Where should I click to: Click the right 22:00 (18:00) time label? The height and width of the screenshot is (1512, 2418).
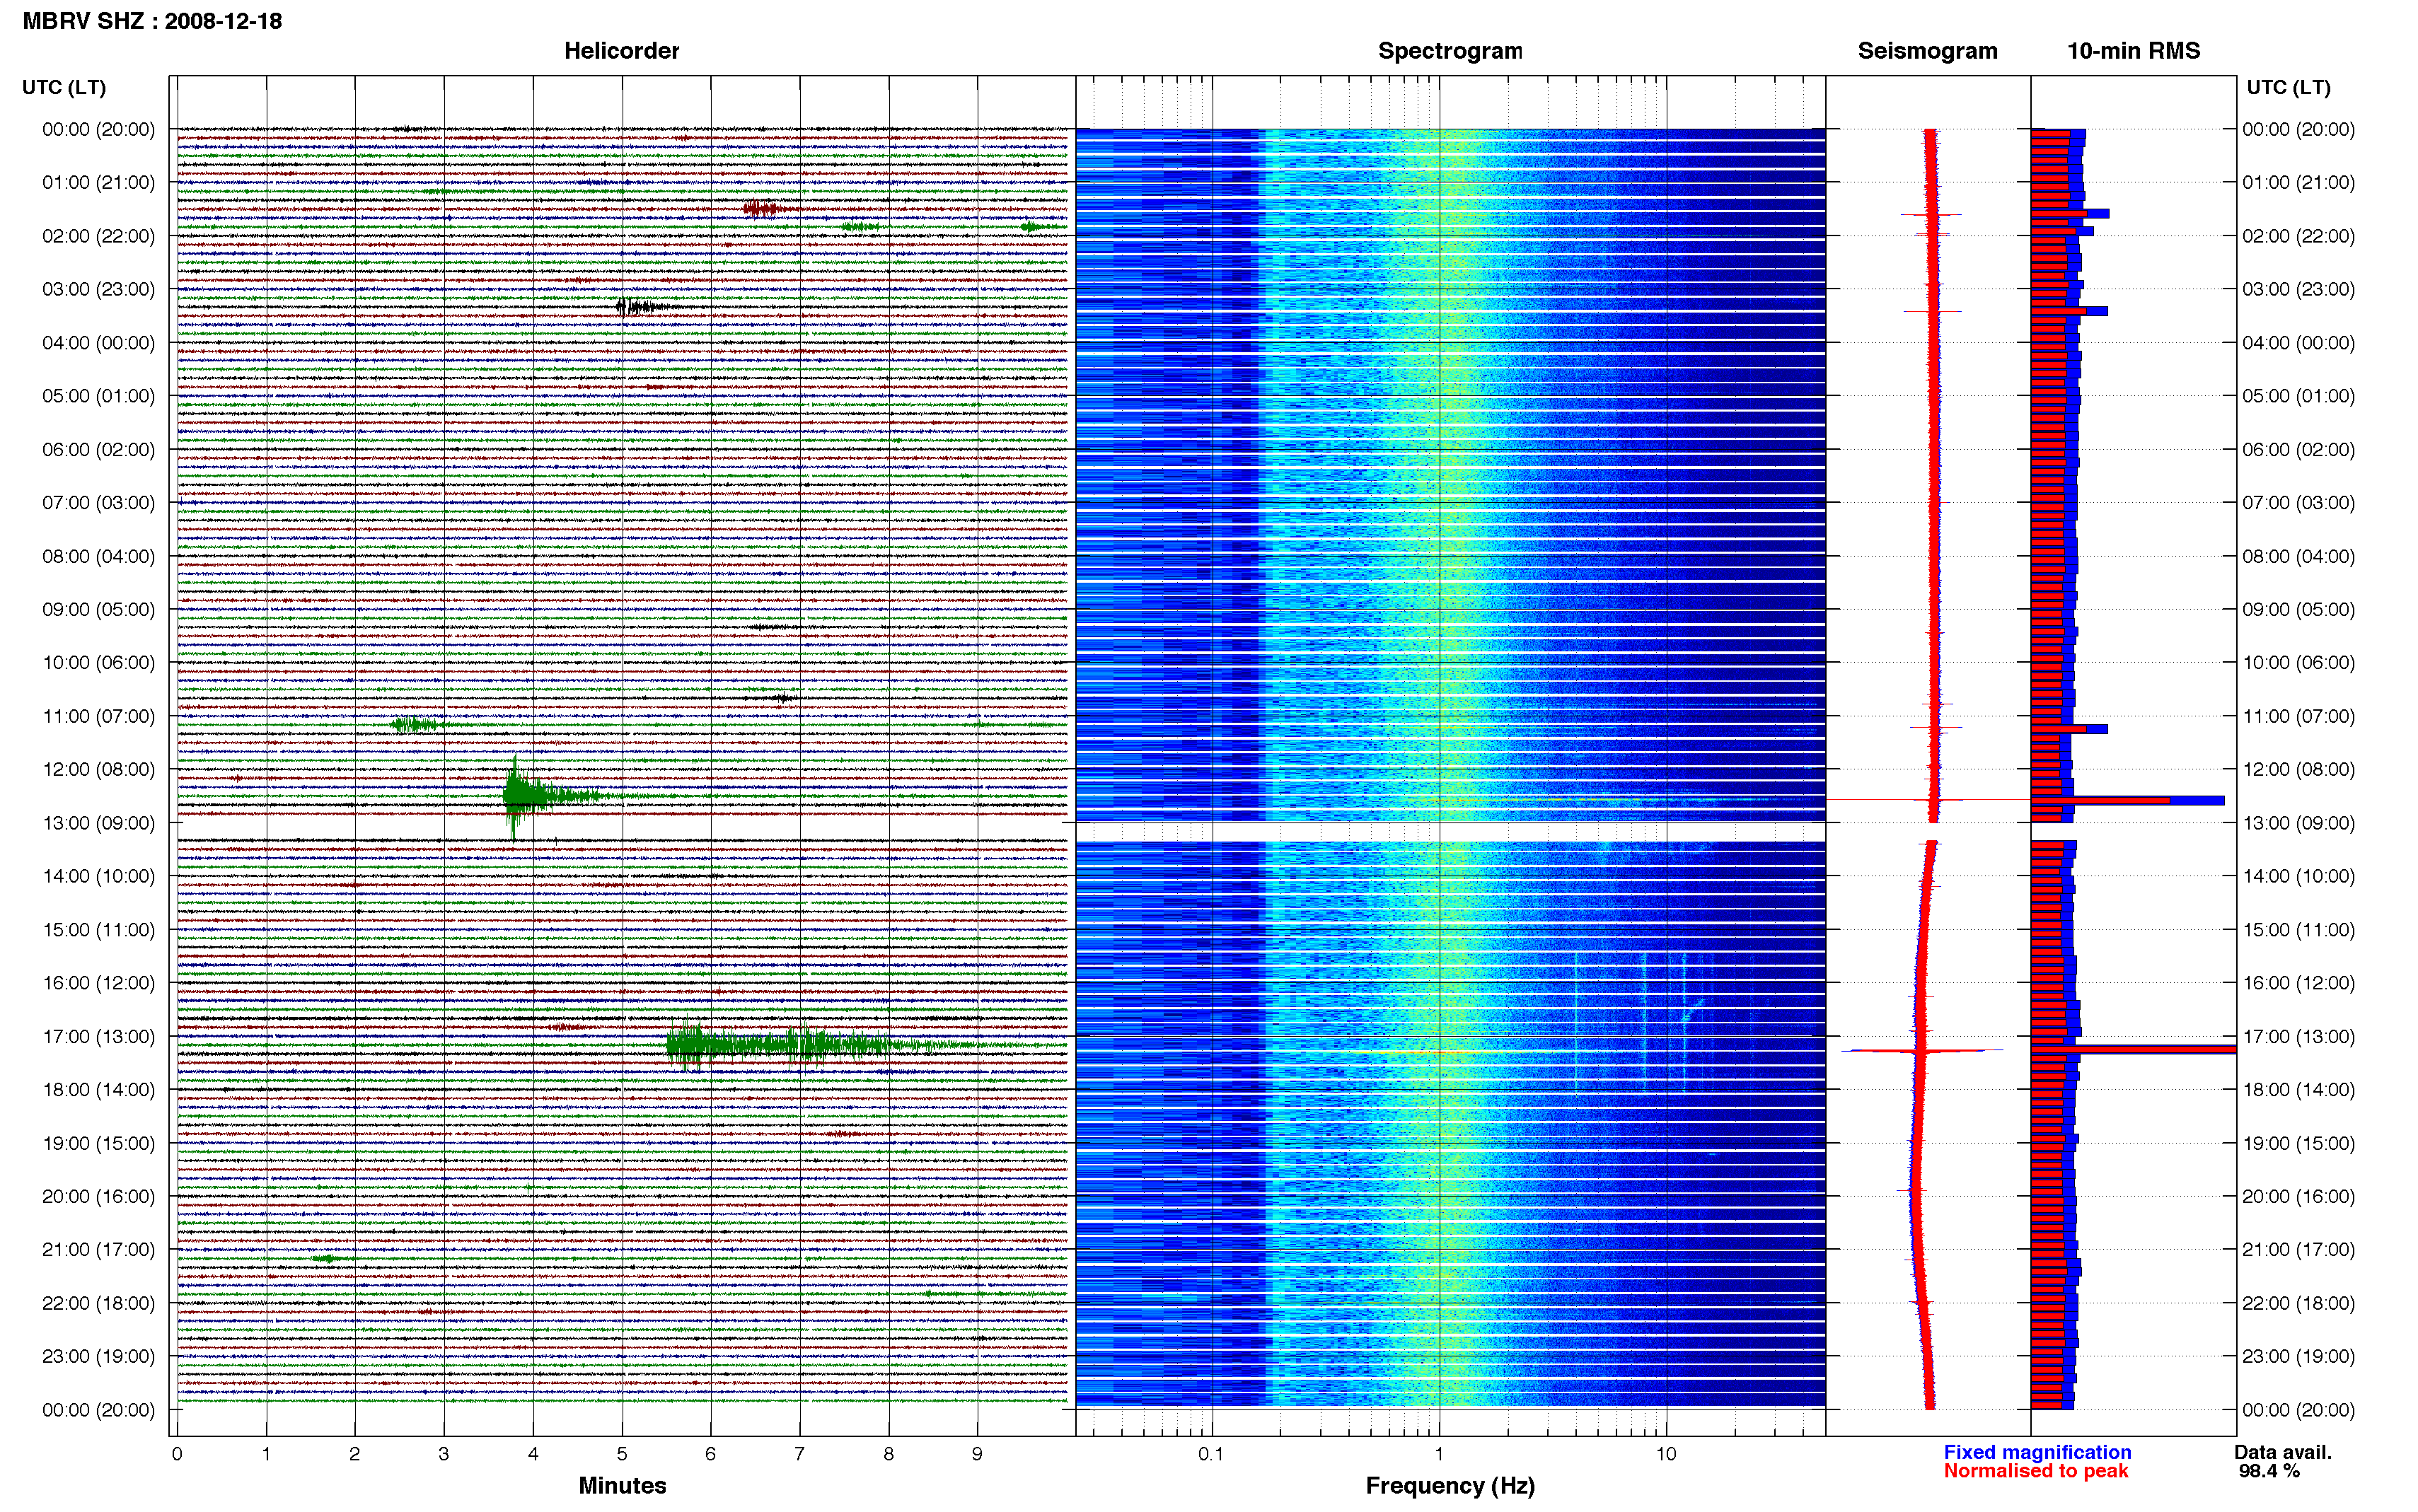(2298, 1303)
